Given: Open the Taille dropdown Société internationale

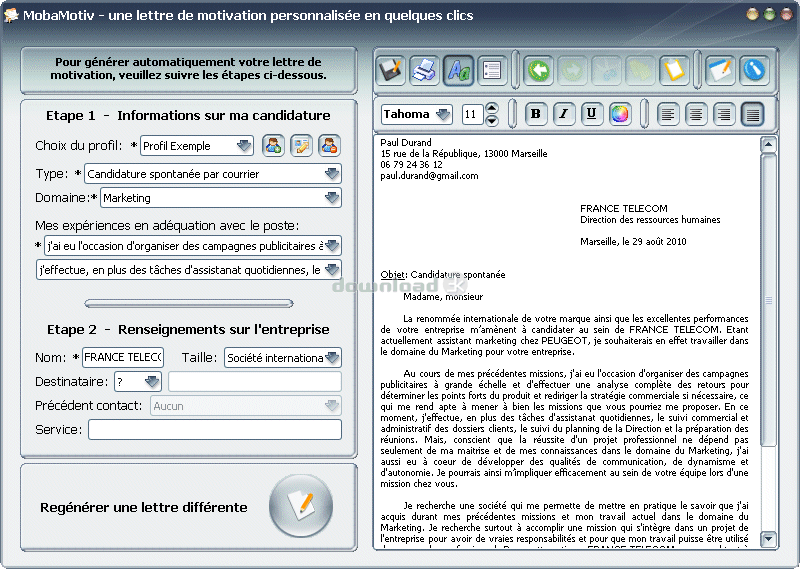Looking at the screenshot, I should pos(283,358).
